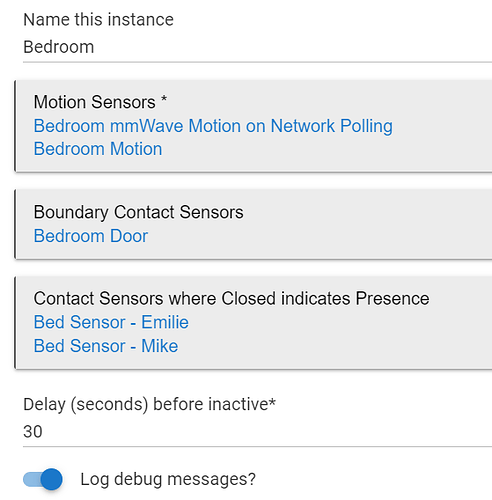Choose the Bedroom Door contact sensor
This screenshot has height=500, width=492.
(91, 236)
